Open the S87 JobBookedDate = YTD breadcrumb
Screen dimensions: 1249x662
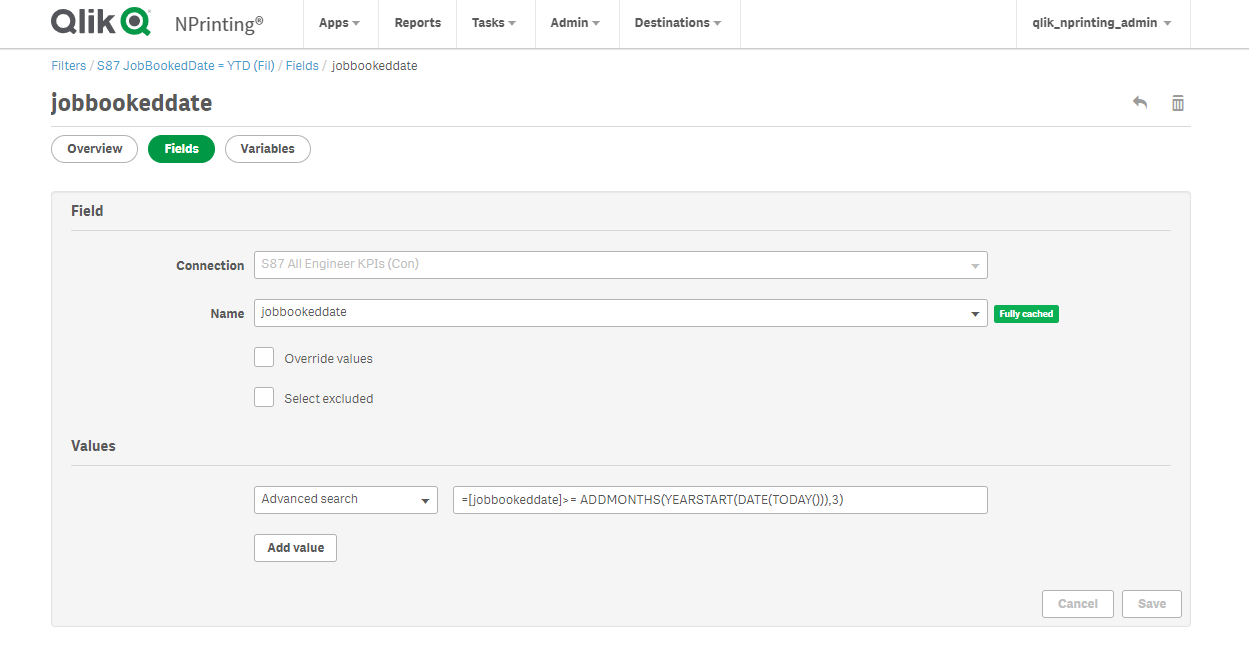click(x=186, y=66)
